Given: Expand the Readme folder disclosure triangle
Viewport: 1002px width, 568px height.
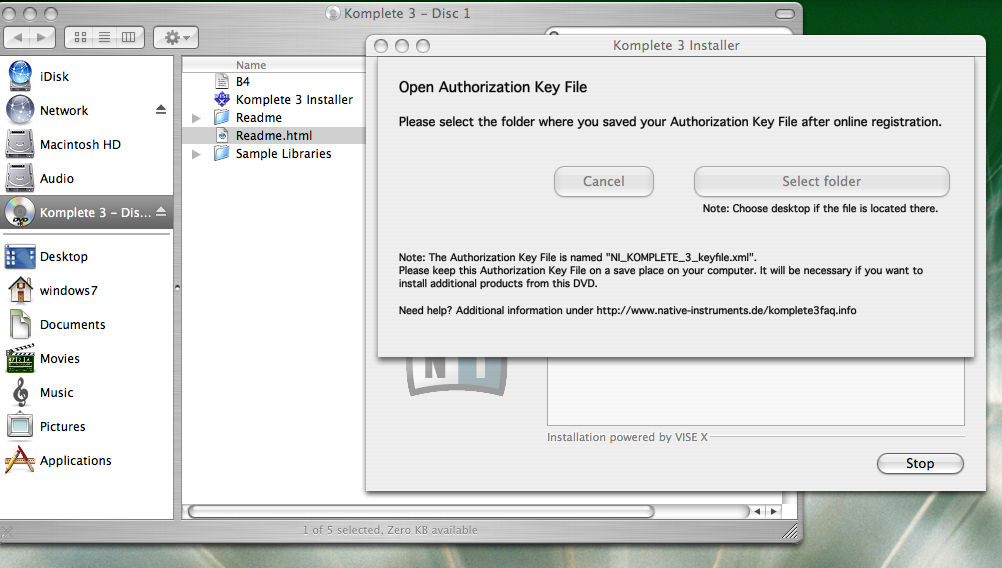Looking at the screenshot, I should click(196, 118).
